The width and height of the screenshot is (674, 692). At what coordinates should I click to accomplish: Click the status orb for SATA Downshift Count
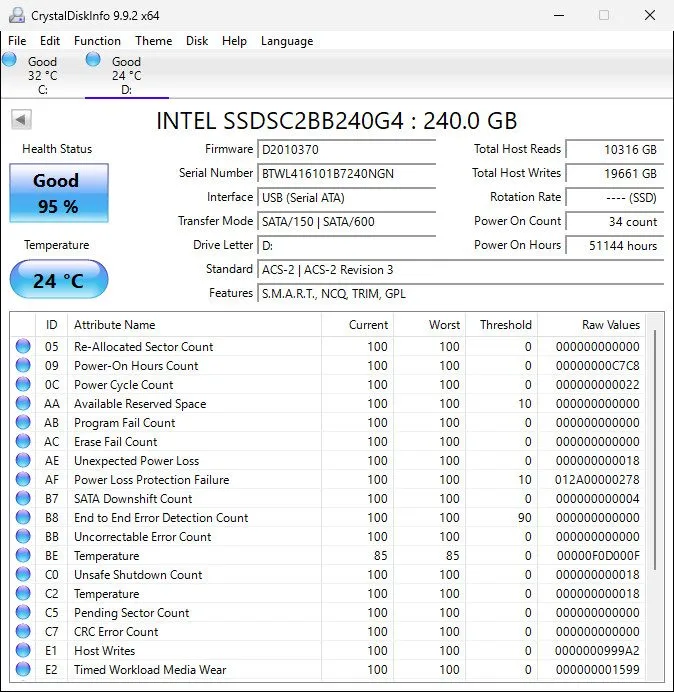23,498
